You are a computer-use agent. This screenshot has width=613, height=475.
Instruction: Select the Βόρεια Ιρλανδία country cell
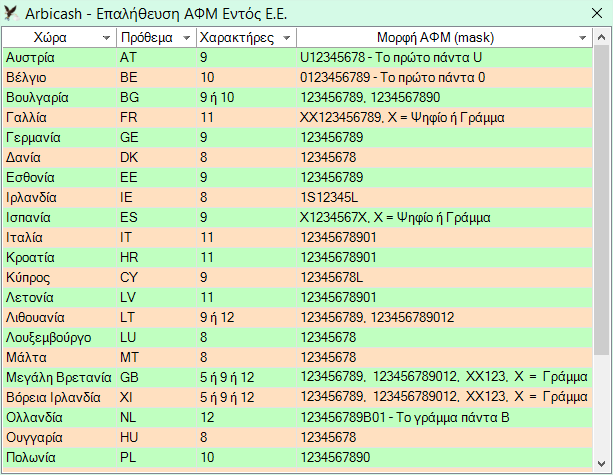(x=59, y=397)
